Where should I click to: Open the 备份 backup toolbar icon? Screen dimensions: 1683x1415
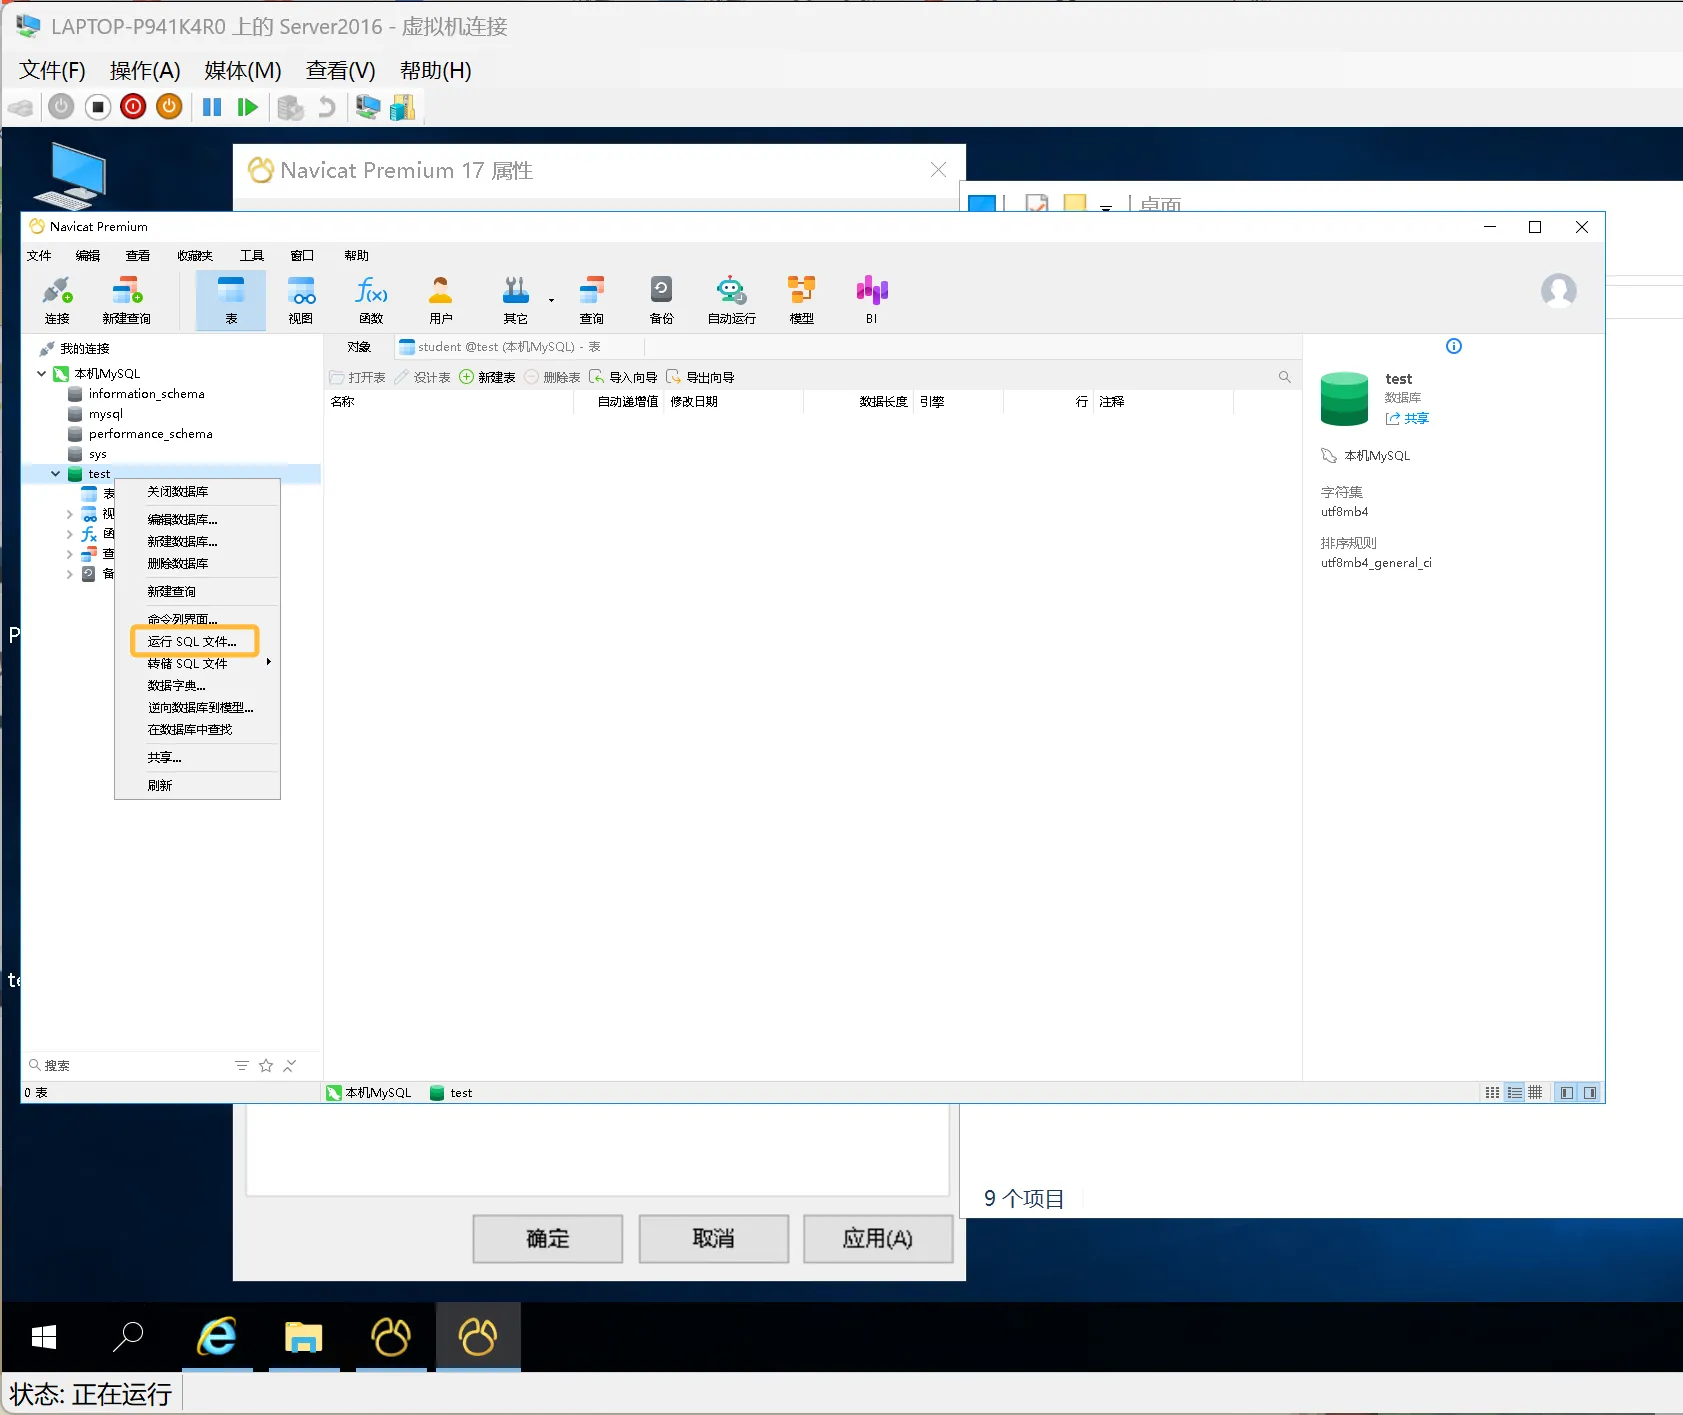[661, 300]
